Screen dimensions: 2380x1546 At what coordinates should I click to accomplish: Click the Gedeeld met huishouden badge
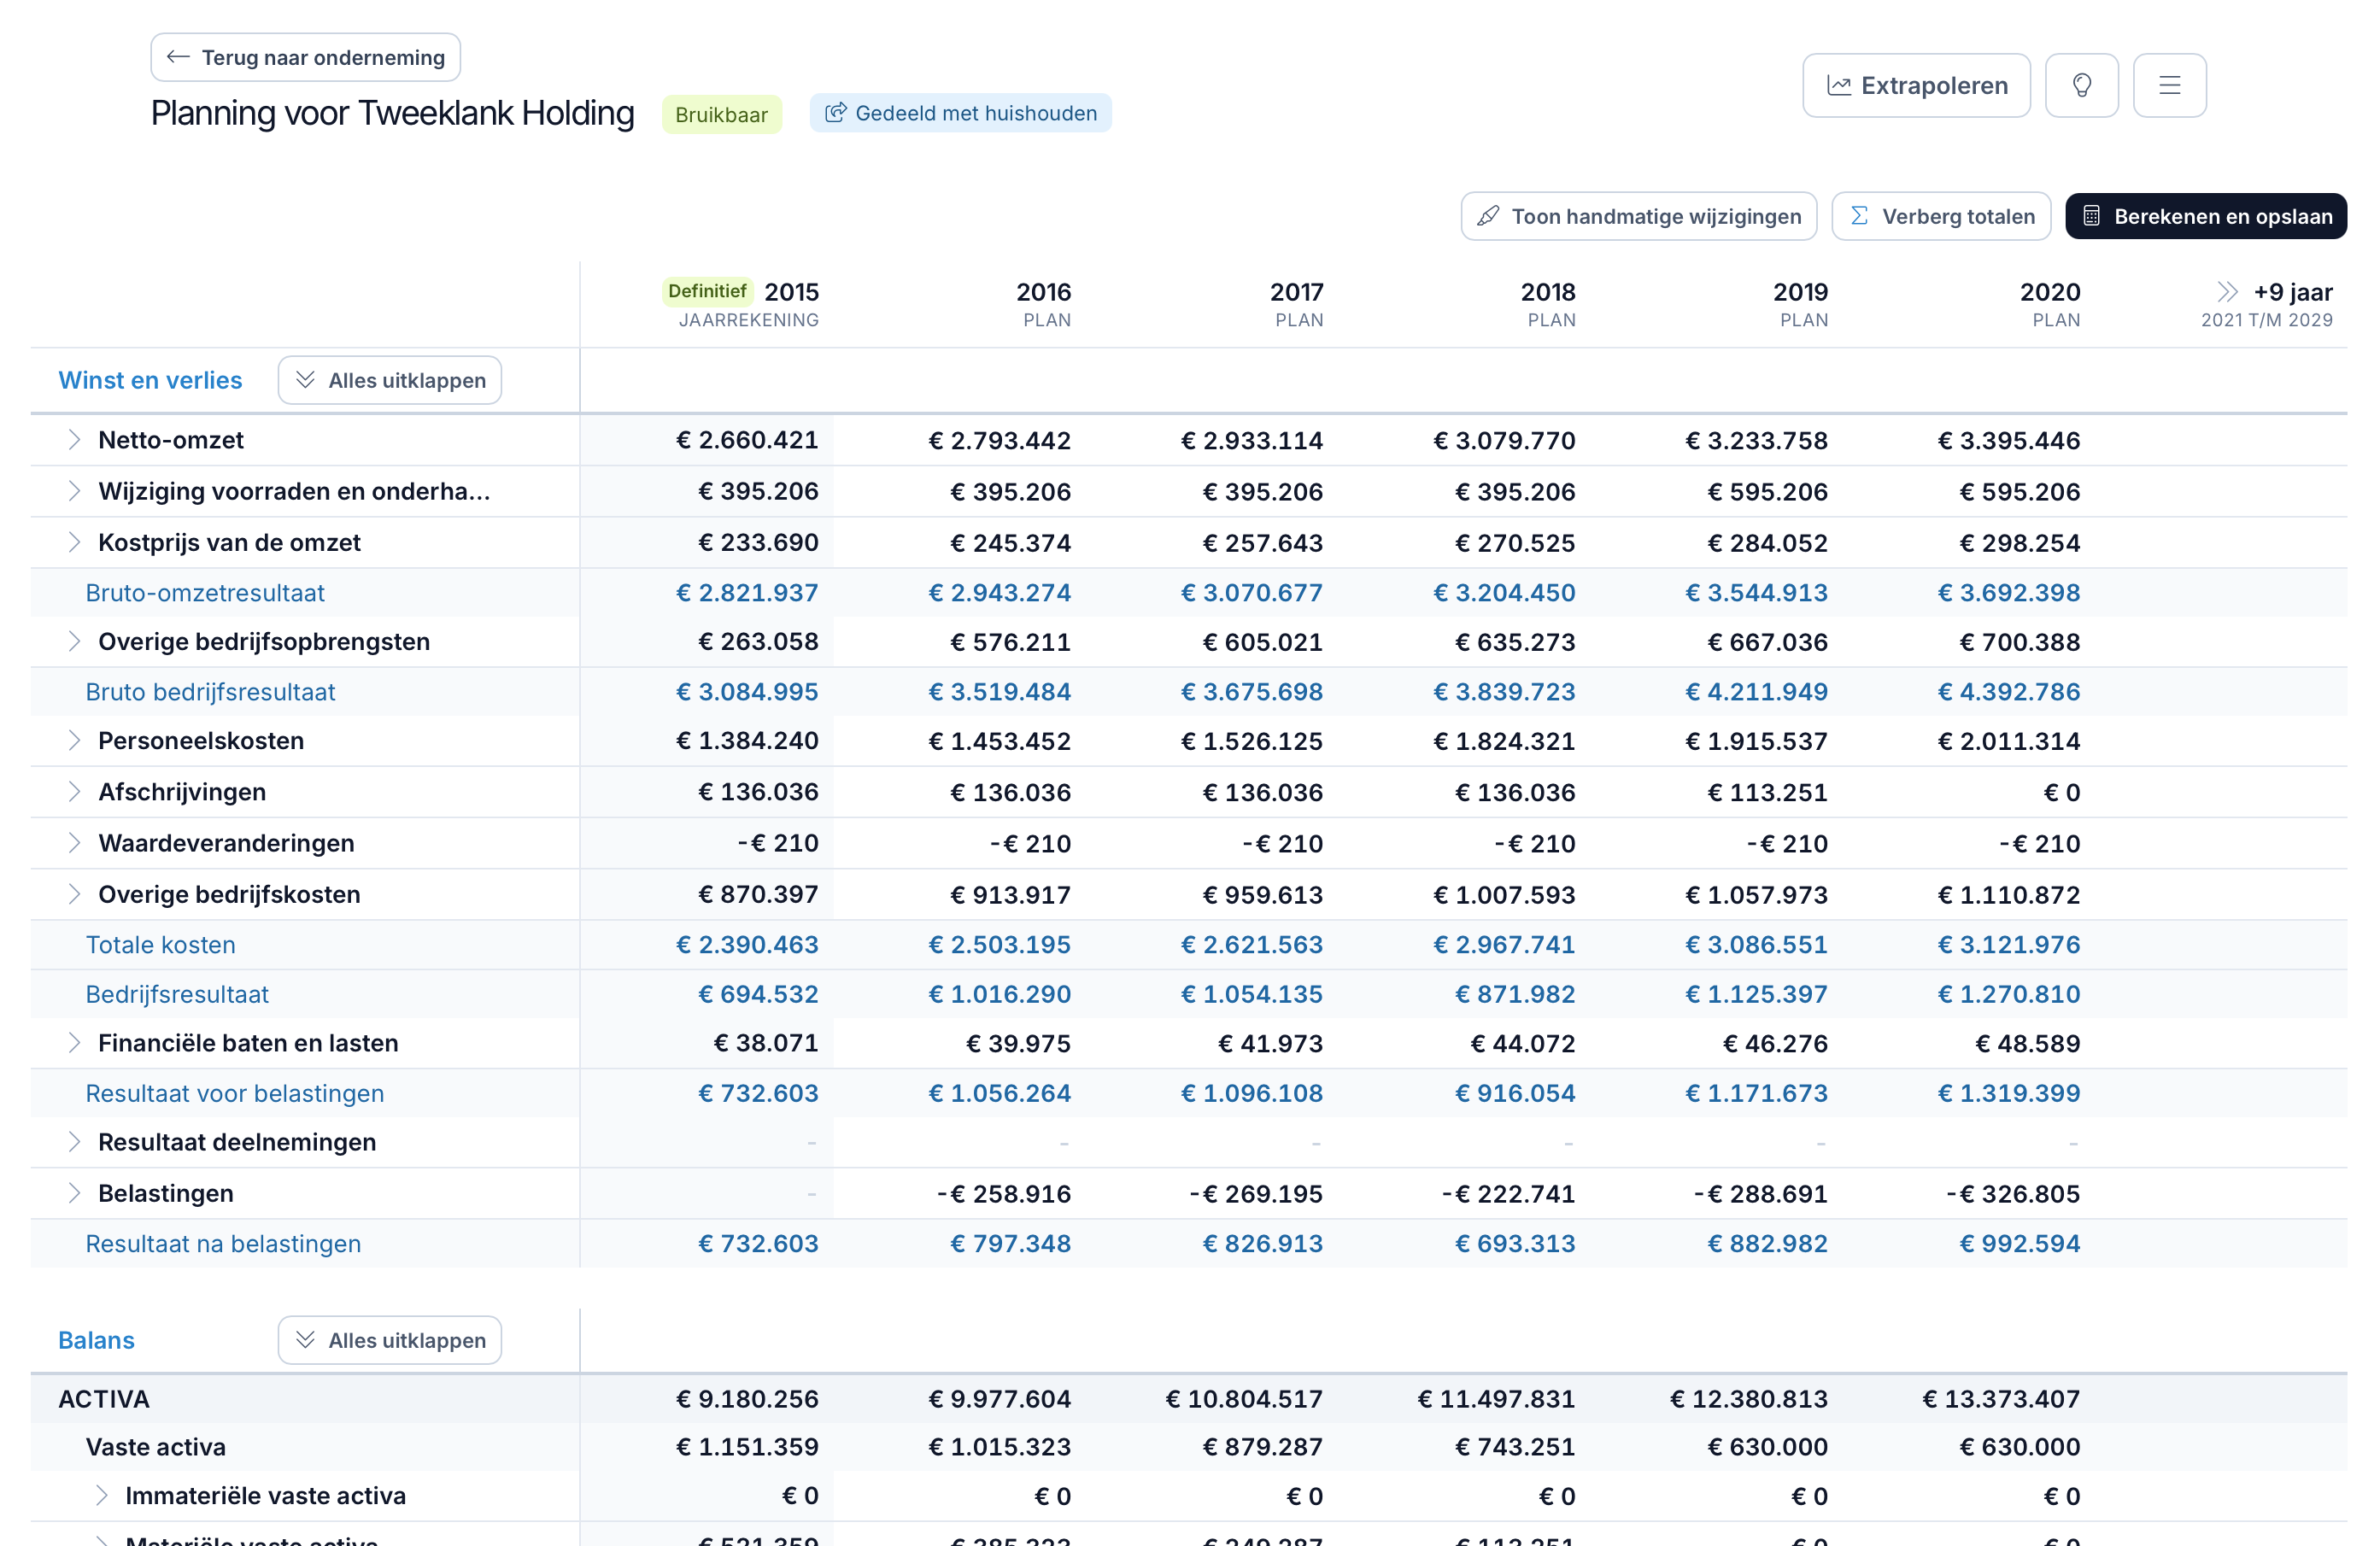click(960, 113)
